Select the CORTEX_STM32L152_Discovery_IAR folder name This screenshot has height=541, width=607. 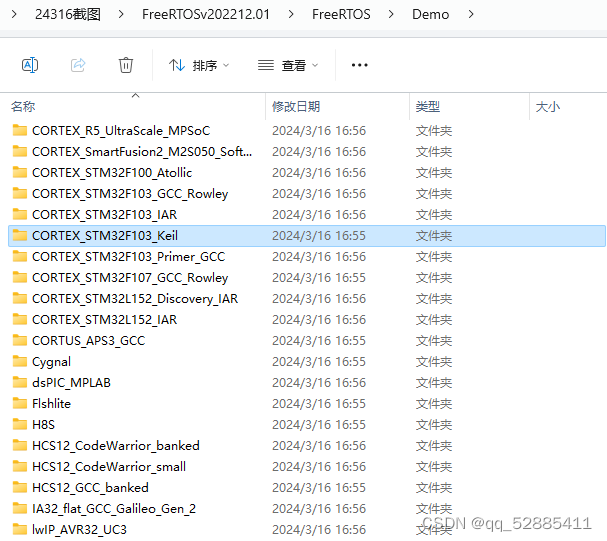pos(135,299)
